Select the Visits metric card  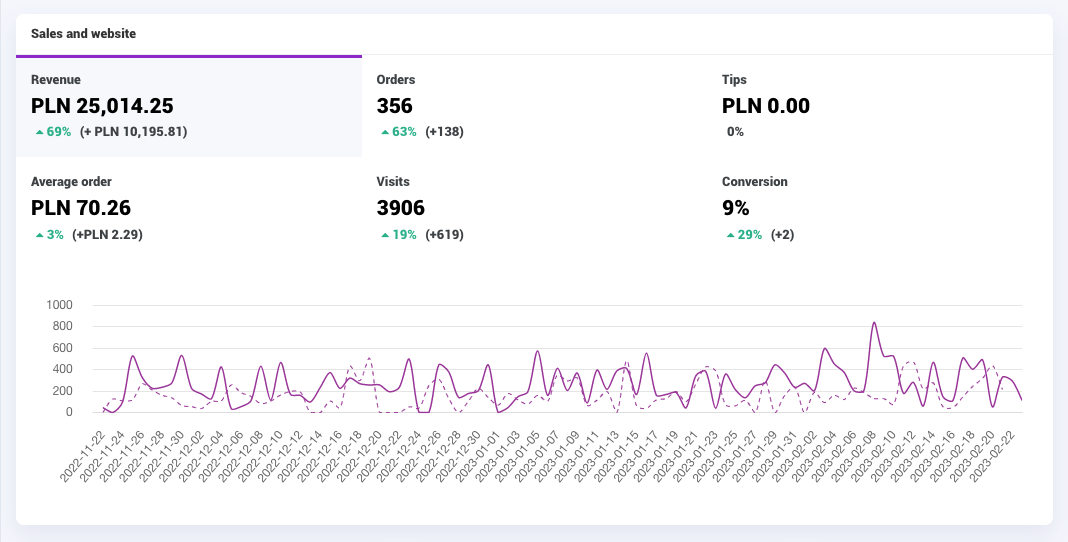(535, 208)
